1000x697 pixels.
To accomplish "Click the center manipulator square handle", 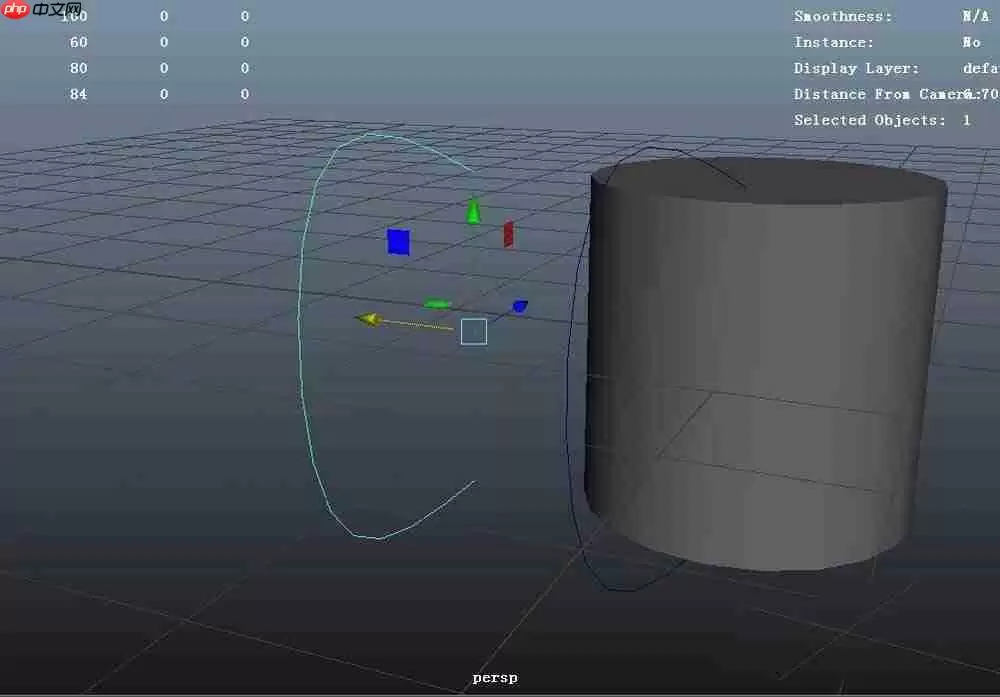I will [x=474, y=330].
